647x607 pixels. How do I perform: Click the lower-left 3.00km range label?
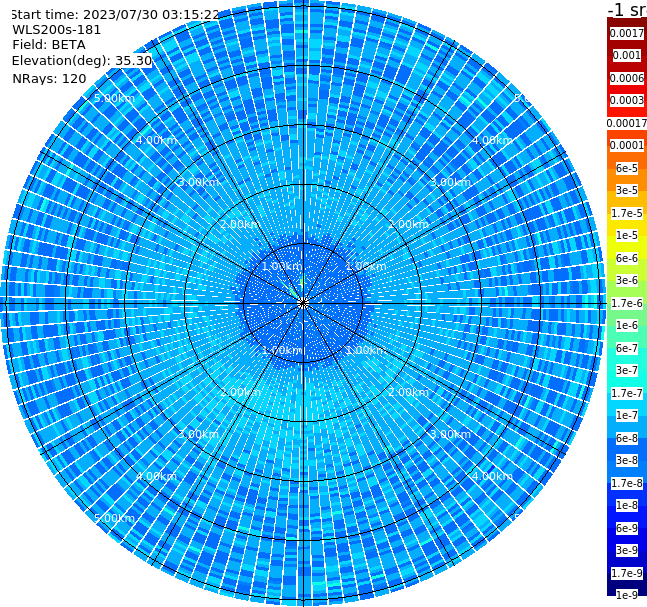point(198,434)
